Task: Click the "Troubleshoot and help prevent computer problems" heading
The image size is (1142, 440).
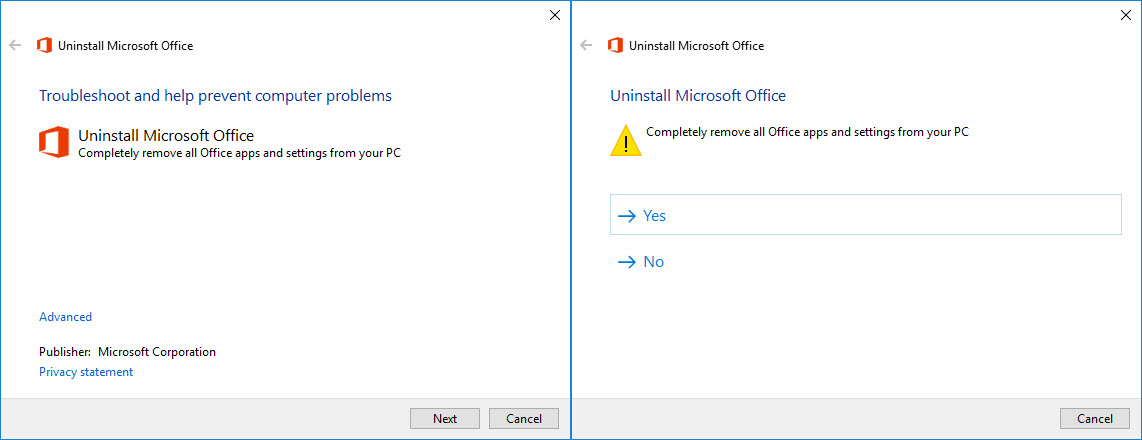Action: (215, 96)
